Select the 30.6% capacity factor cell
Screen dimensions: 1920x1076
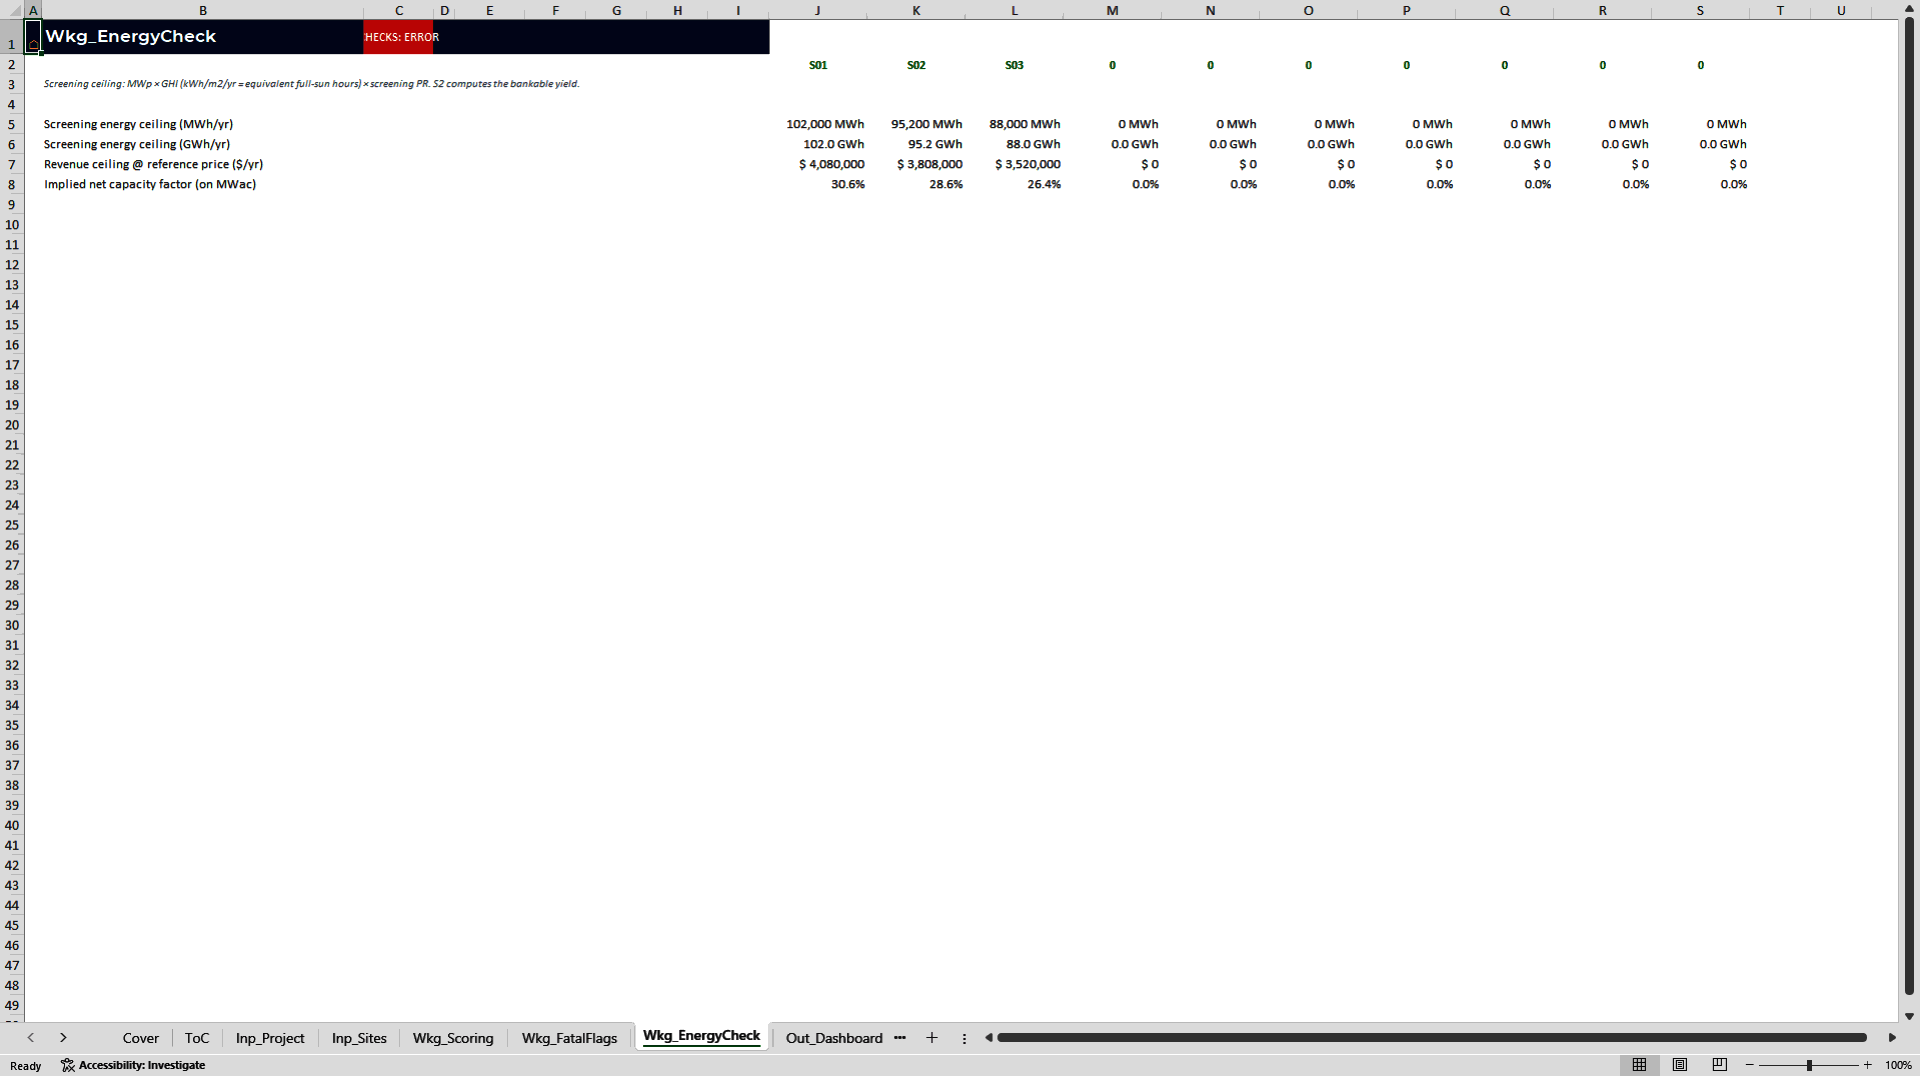coord(818,184)
